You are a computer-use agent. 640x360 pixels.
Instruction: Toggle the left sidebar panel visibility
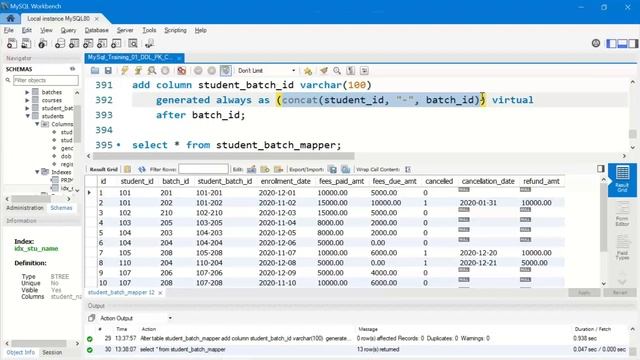click(611, 43)
